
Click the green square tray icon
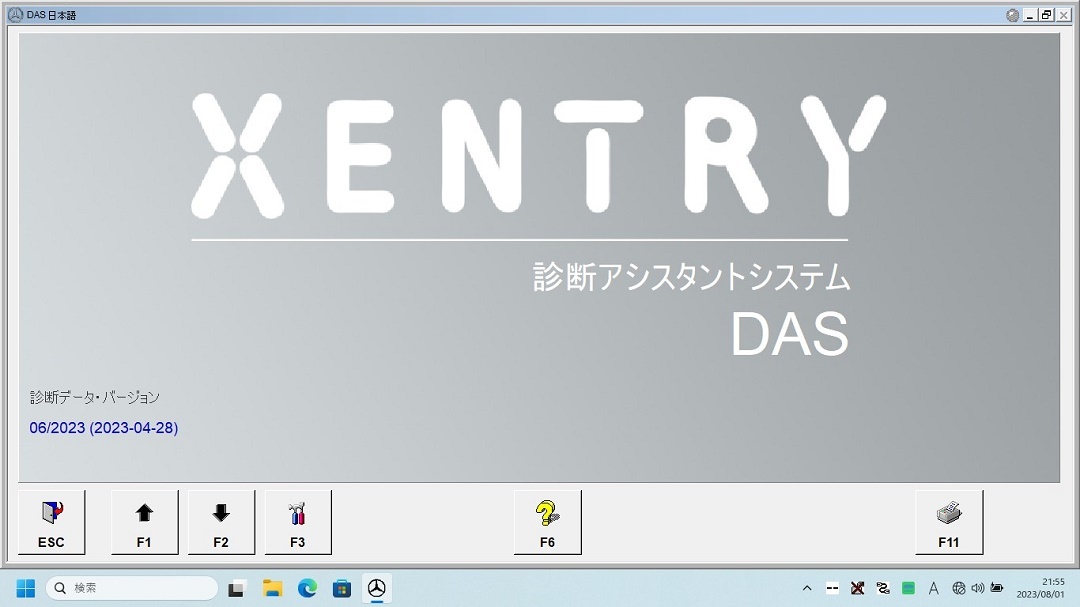[x=908, y=588]
